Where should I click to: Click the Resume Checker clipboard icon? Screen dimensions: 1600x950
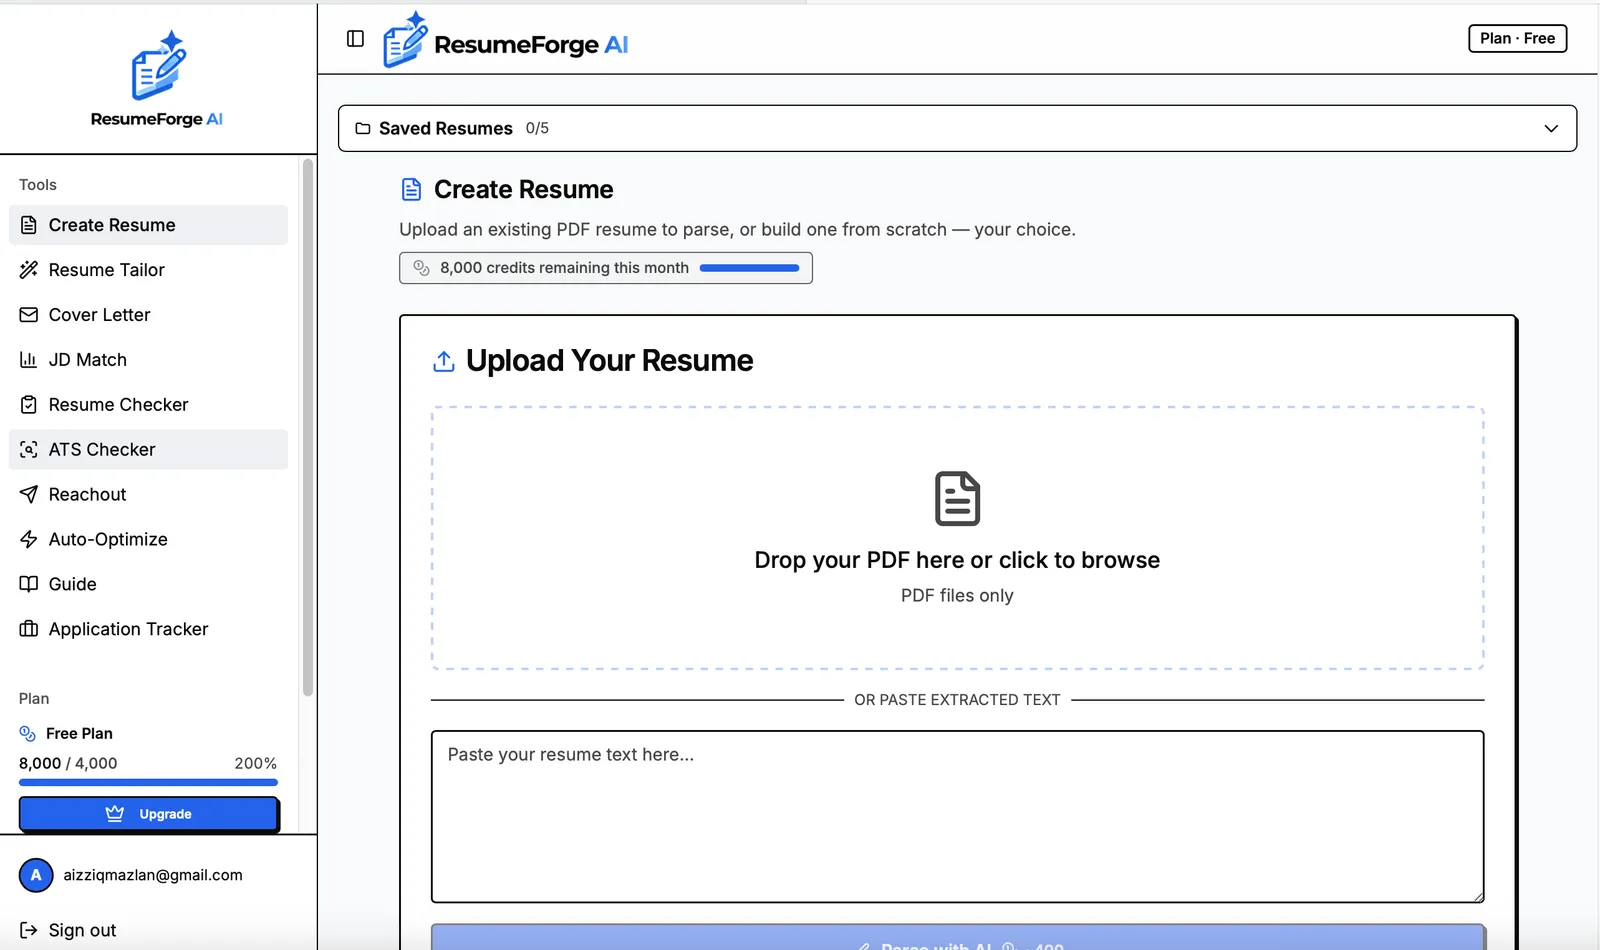pyautogui.click(x=29, y=405)
